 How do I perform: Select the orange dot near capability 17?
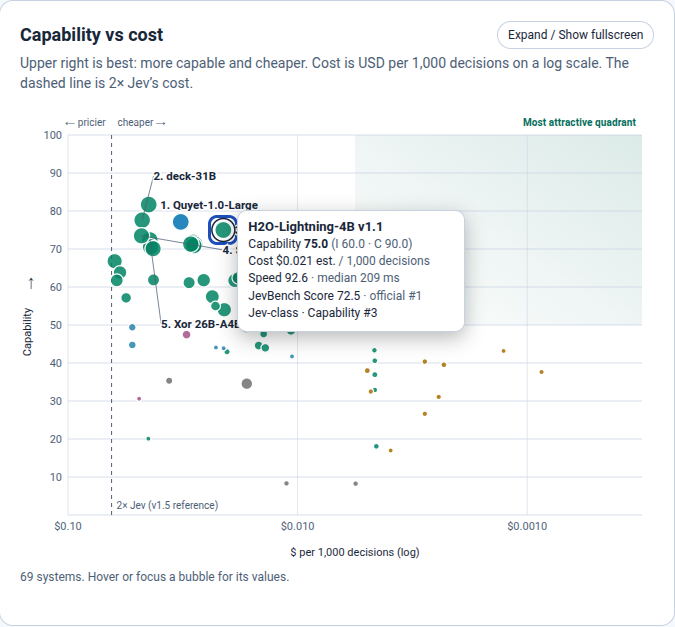tap(391, 450)
